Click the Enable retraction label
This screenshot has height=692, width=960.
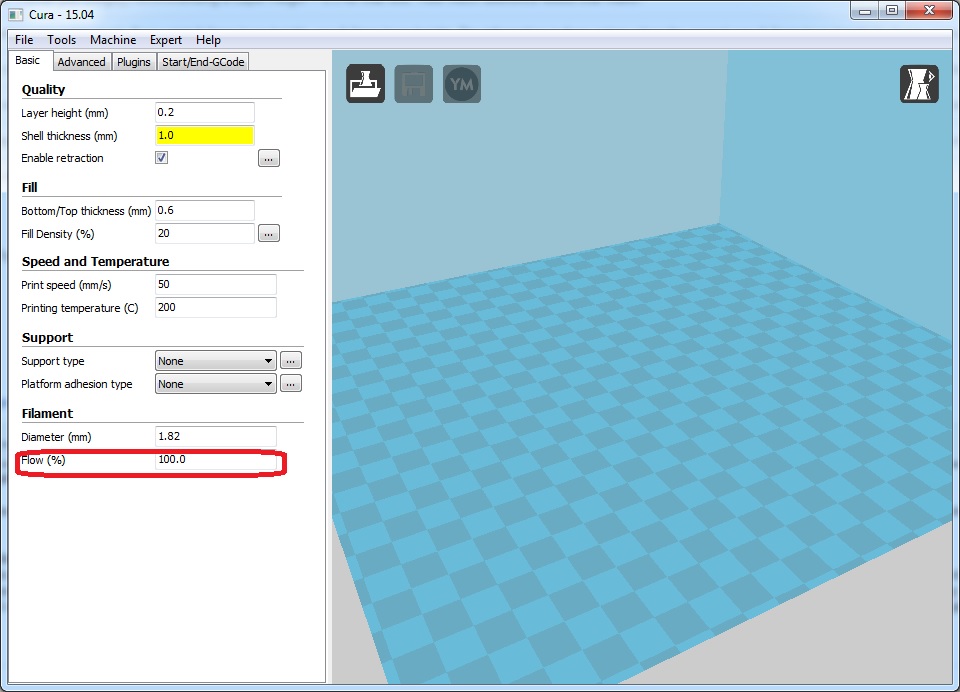[62, 158]
